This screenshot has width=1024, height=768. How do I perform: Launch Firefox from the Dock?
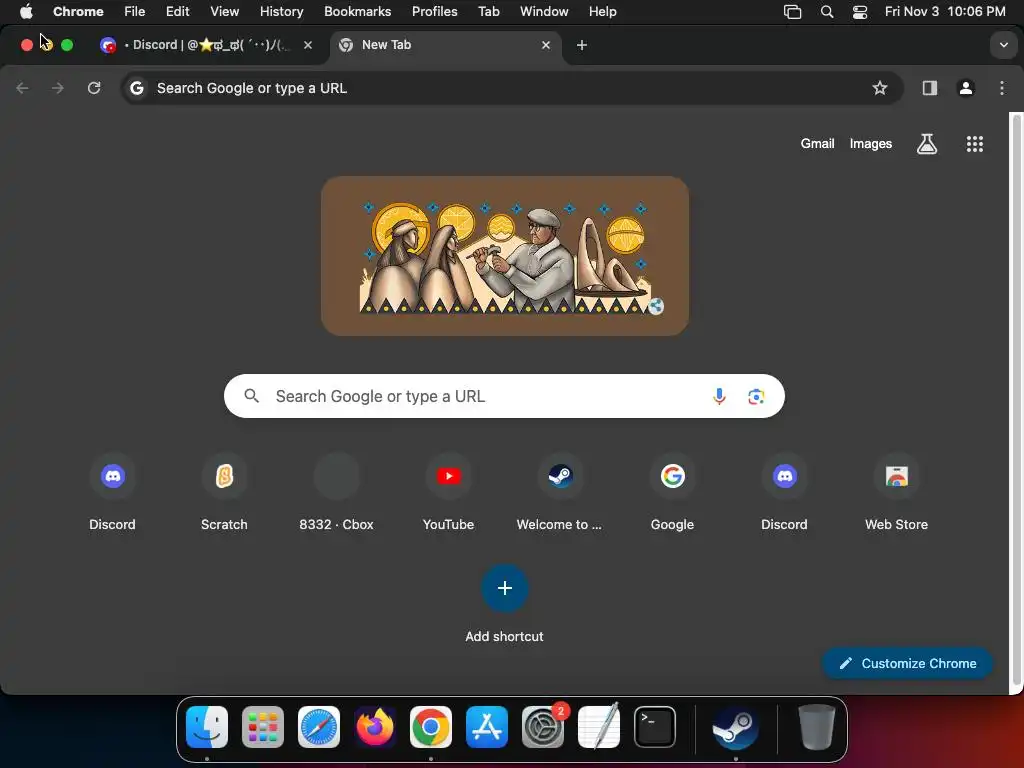(375, 727)
